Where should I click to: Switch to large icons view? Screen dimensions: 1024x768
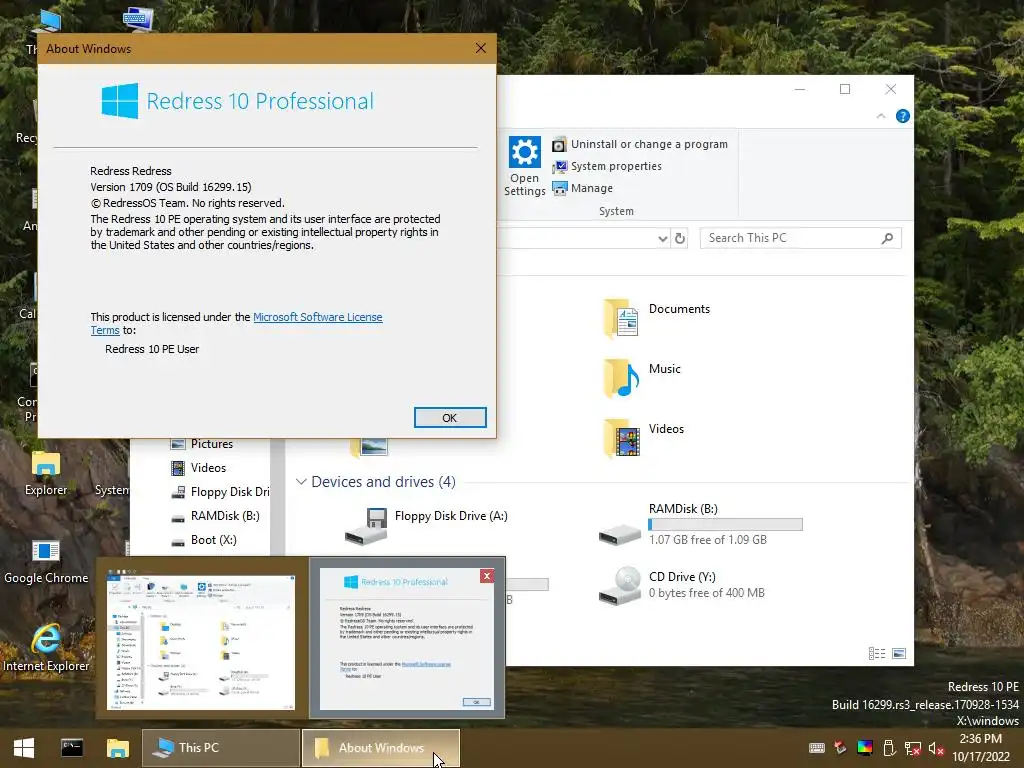[x=899, y=653]
